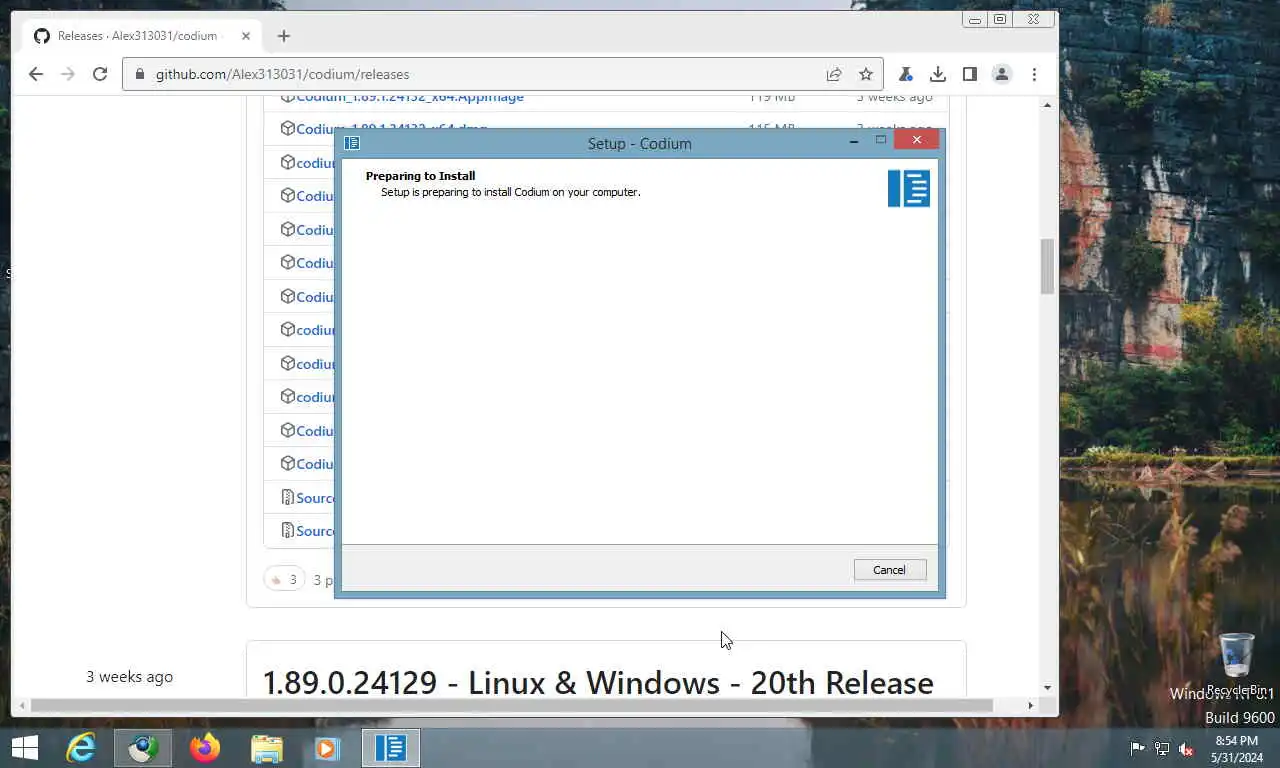Click the Codium logo in the Setup dialog header

click(909, 188)
